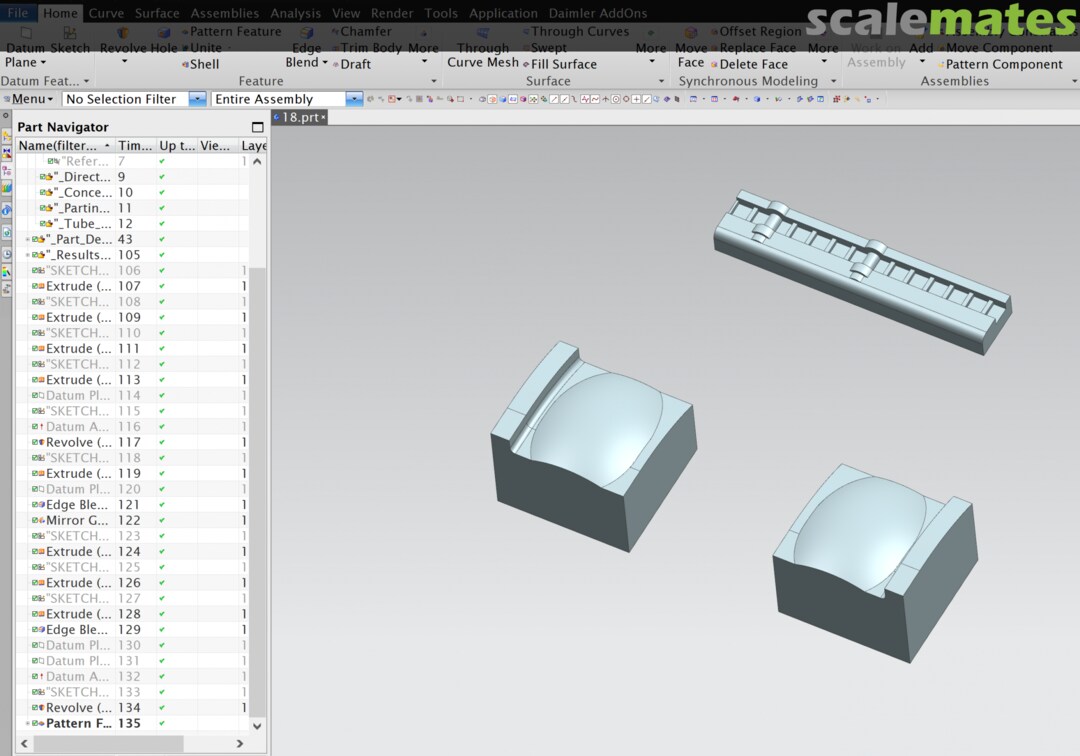Screen dimensions: 1080x756
Task: Switch to the Assemblies ribbon tab
Action: [x=224, y=13]
